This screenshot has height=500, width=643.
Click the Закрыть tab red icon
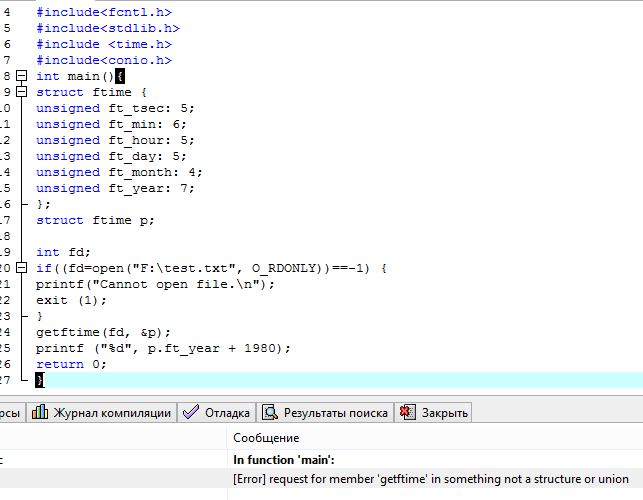[x=407, y=413]
